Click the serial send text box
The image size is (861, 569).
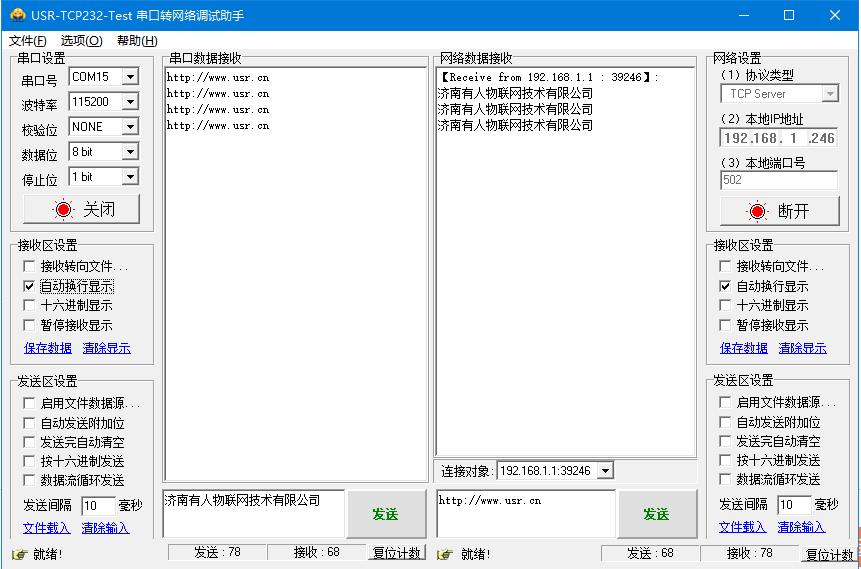254,514
